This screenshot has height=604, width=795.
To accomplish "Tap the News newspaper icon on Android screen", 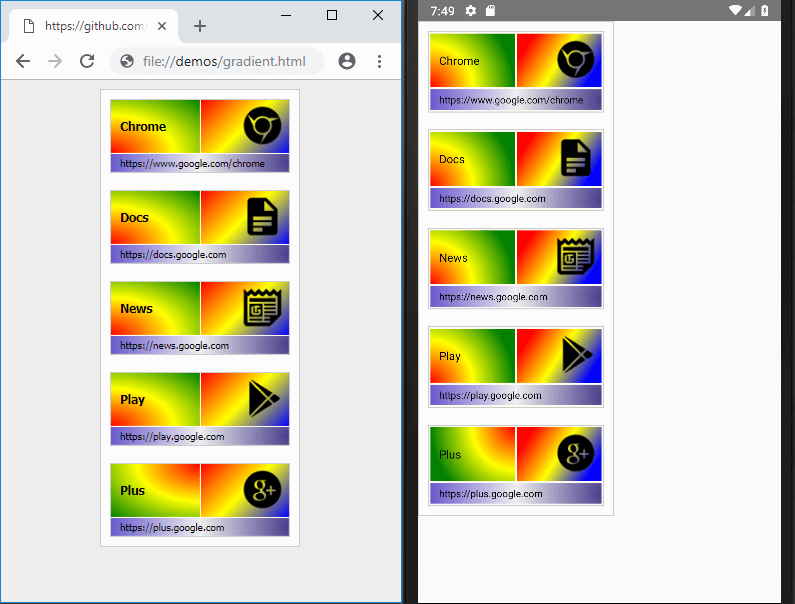I will pos(575,257).
